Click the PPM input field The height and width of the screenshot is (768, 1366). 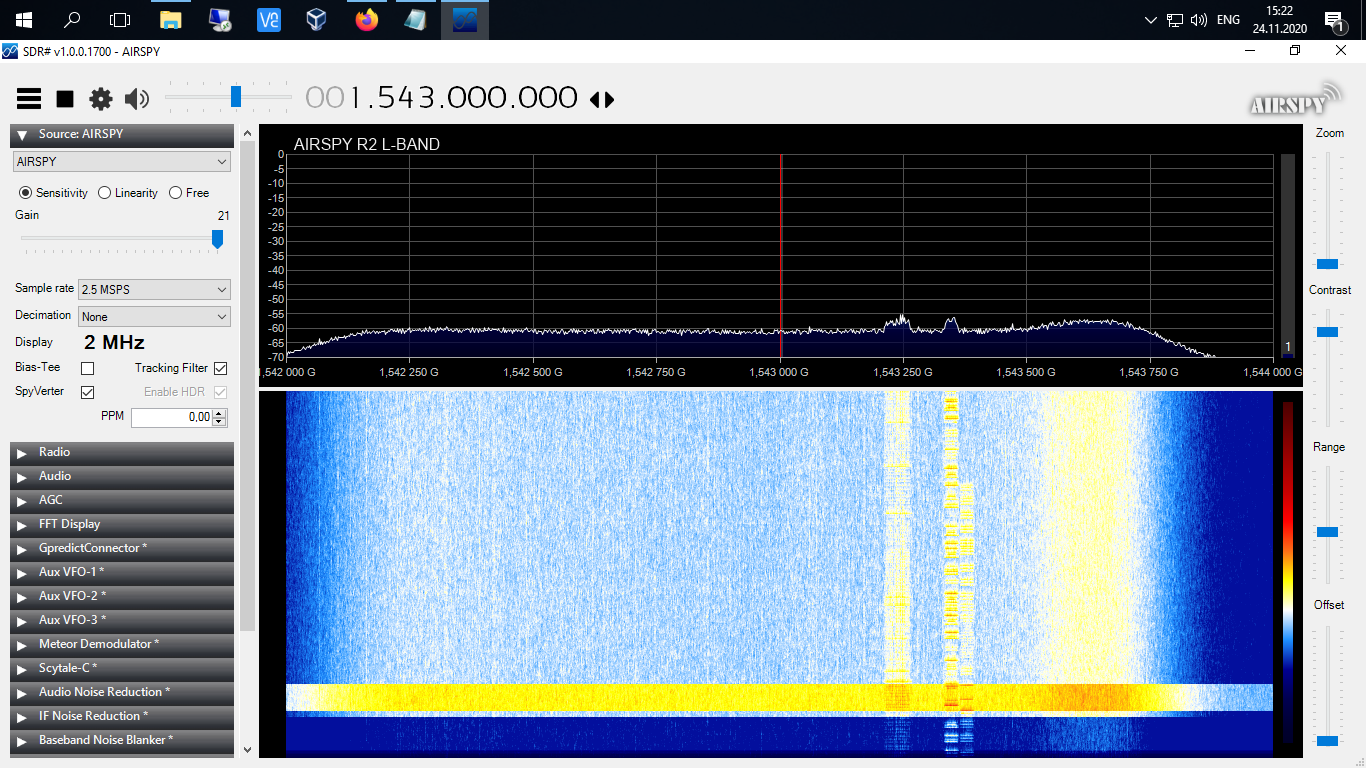click(x=171, y=417)
